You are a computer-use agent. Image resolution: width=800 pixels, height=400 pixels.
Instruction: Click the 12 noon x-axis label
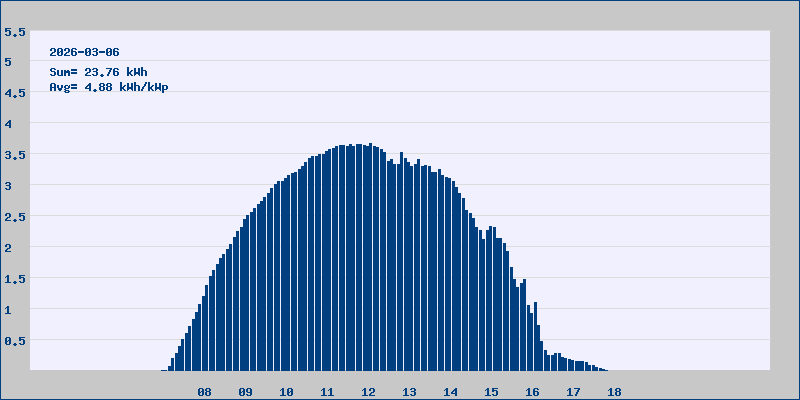click(x=369, y=392)
